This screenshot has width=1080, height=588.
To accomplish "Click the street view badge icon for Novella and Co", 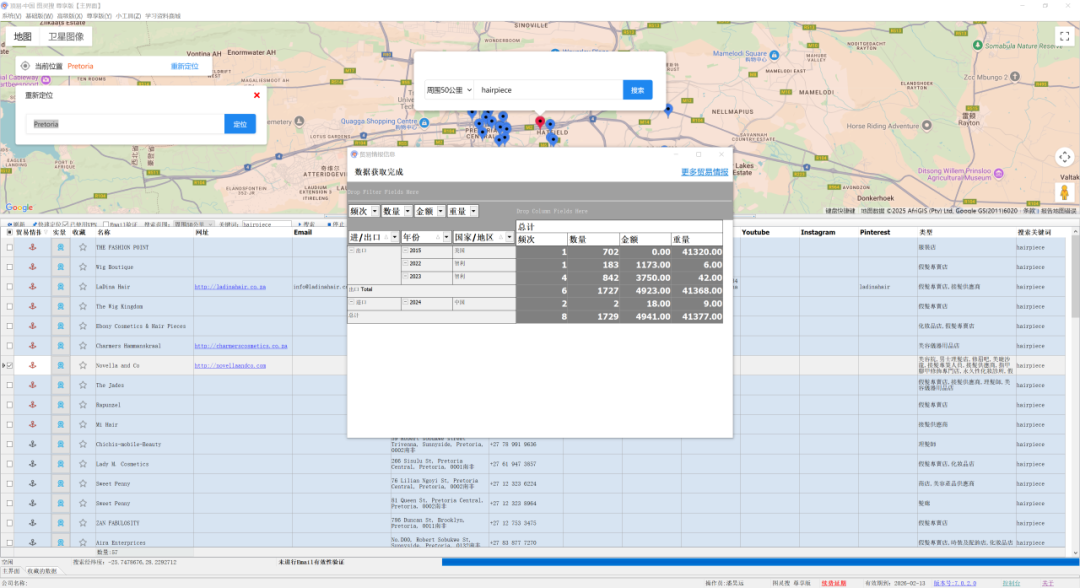I will point(61,366).
